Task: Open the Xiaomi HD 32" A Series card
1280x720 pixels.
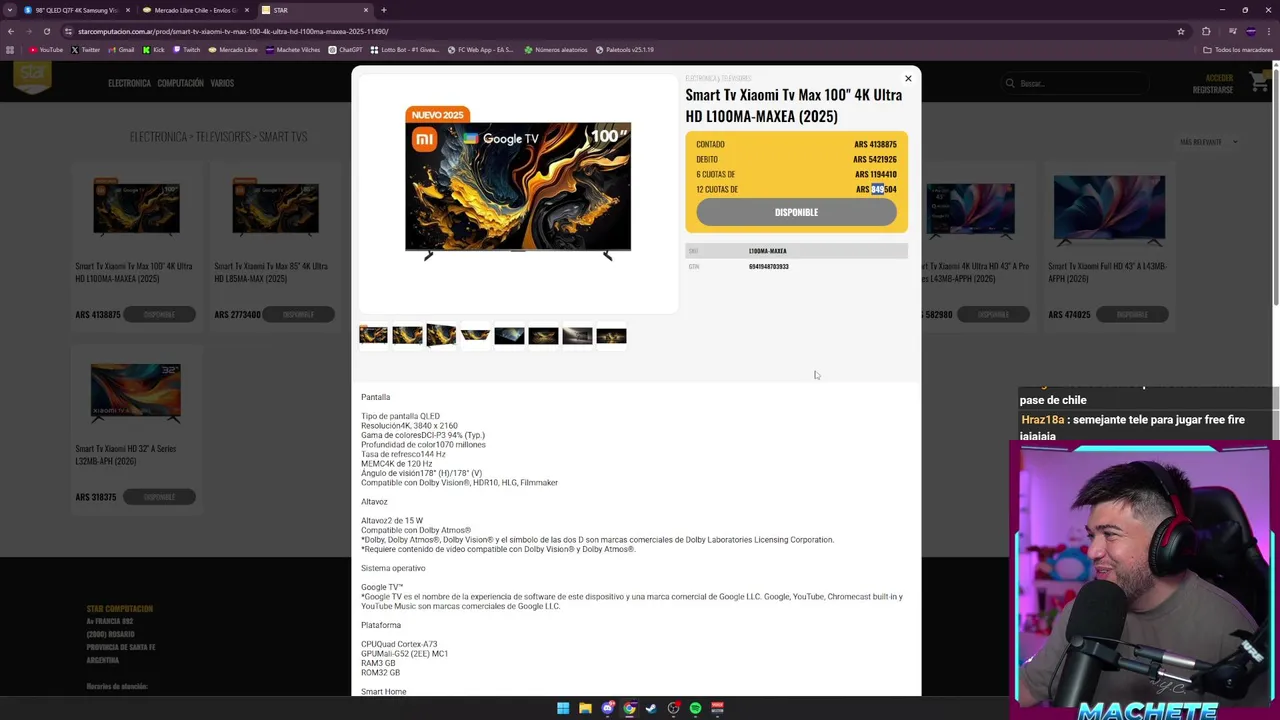Action: (136, 430)
